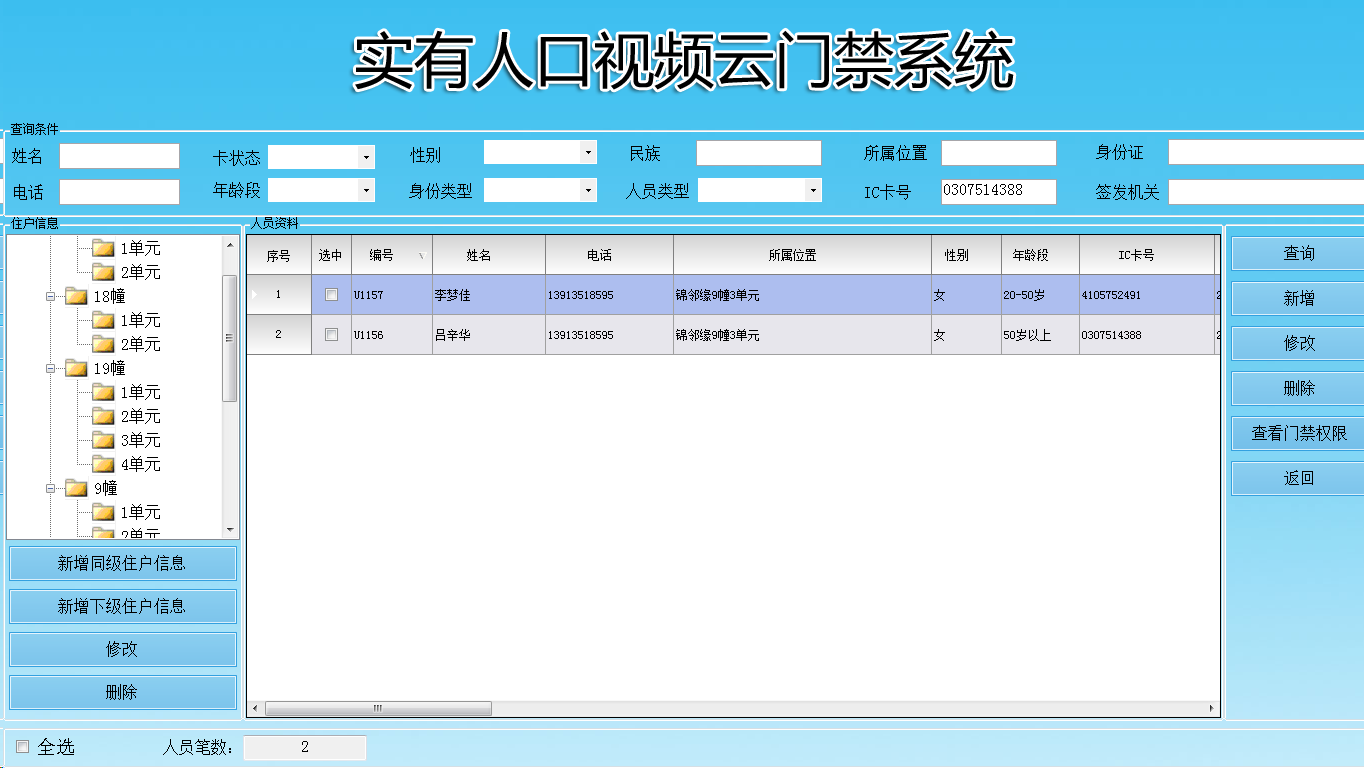Click folder icon of 2单元 under 18幢
Viewport: 1364px width, 768px height.
(103, 344)
